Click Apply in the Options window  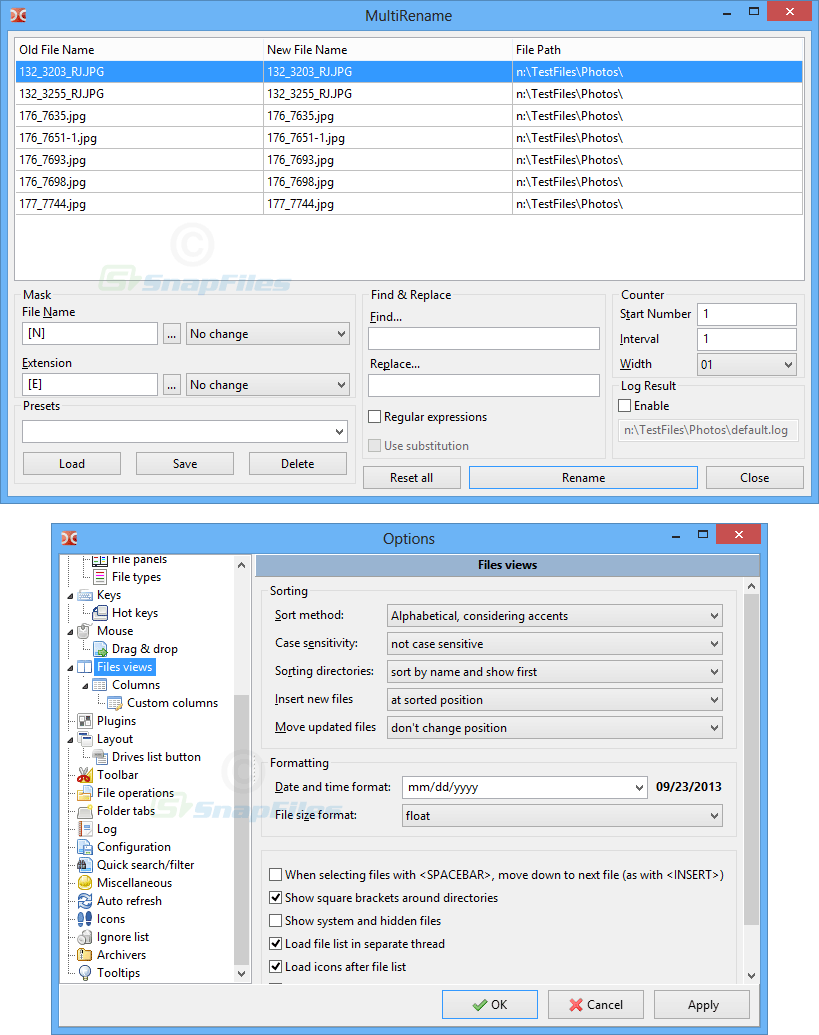[x=702, y=1005]
